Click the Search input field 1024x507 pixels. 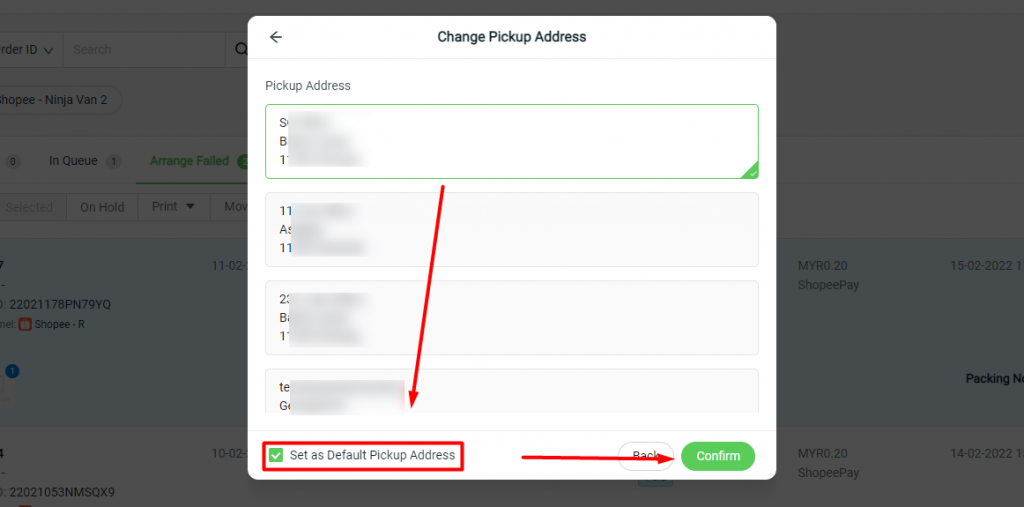[144, 50]
